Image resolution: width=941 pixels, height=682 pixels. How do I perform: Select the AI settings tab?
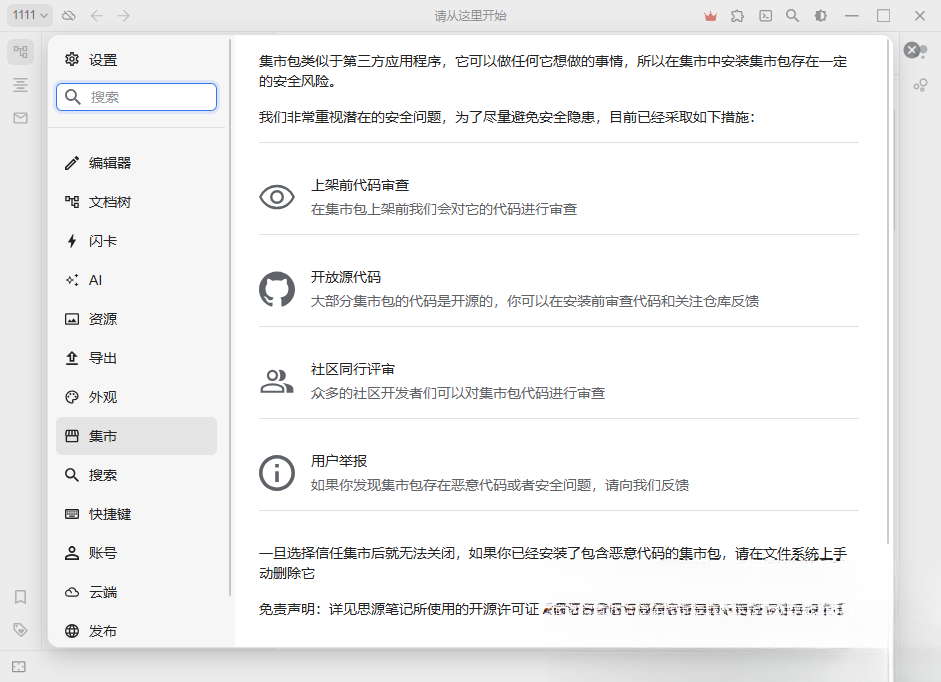tap(136, 280)
